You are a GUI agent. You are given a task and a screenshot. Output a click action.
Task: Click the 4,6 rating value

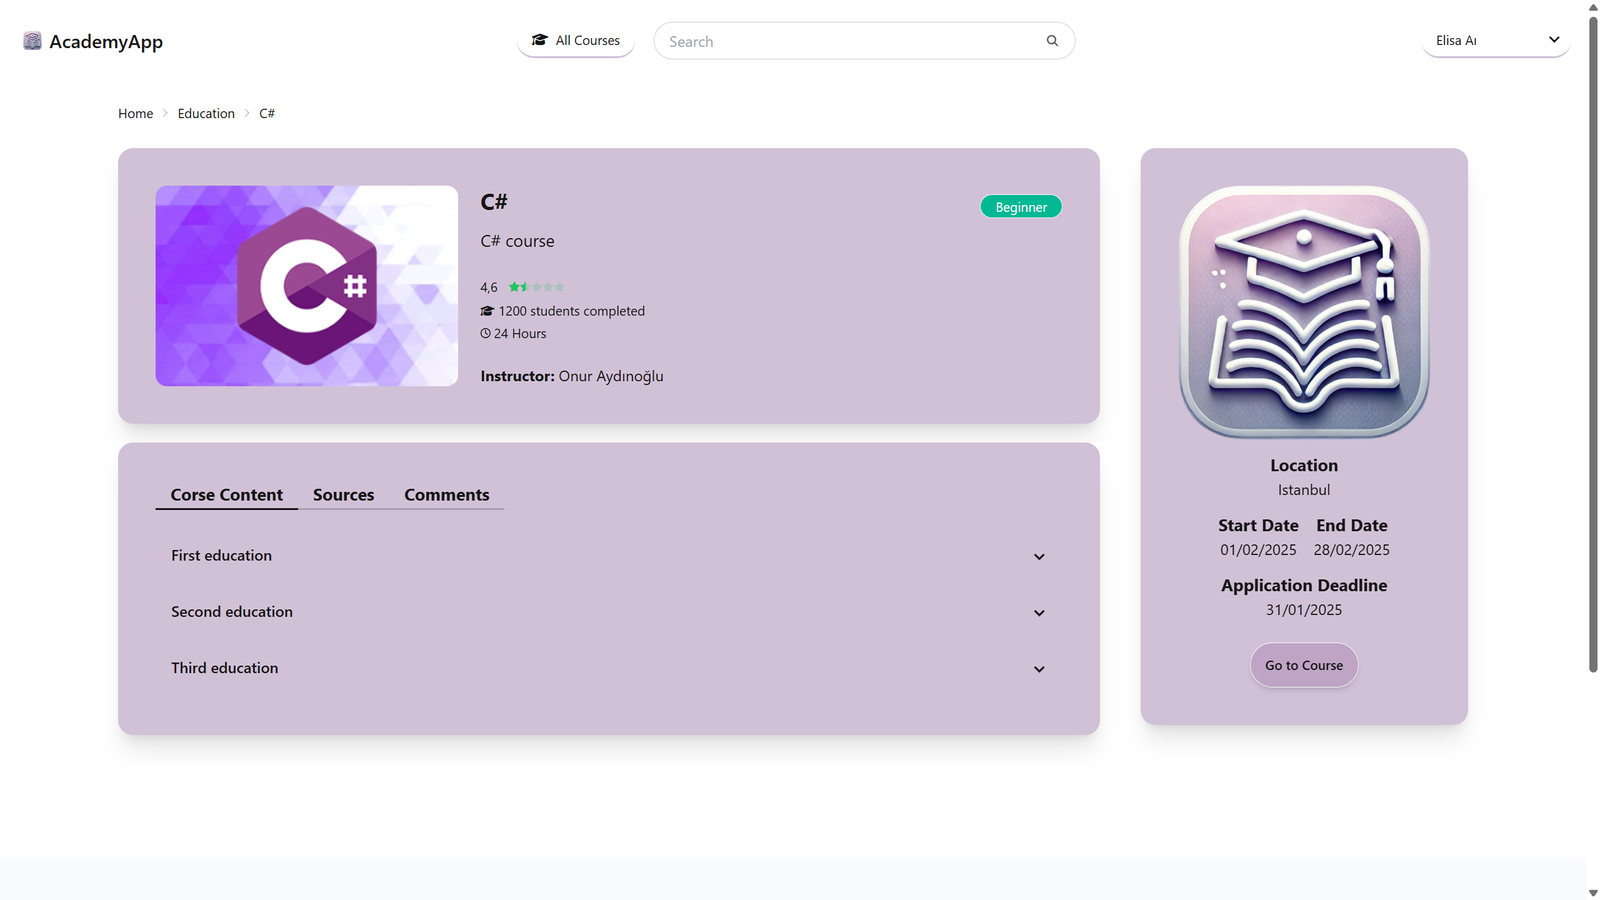click(489, 287)
